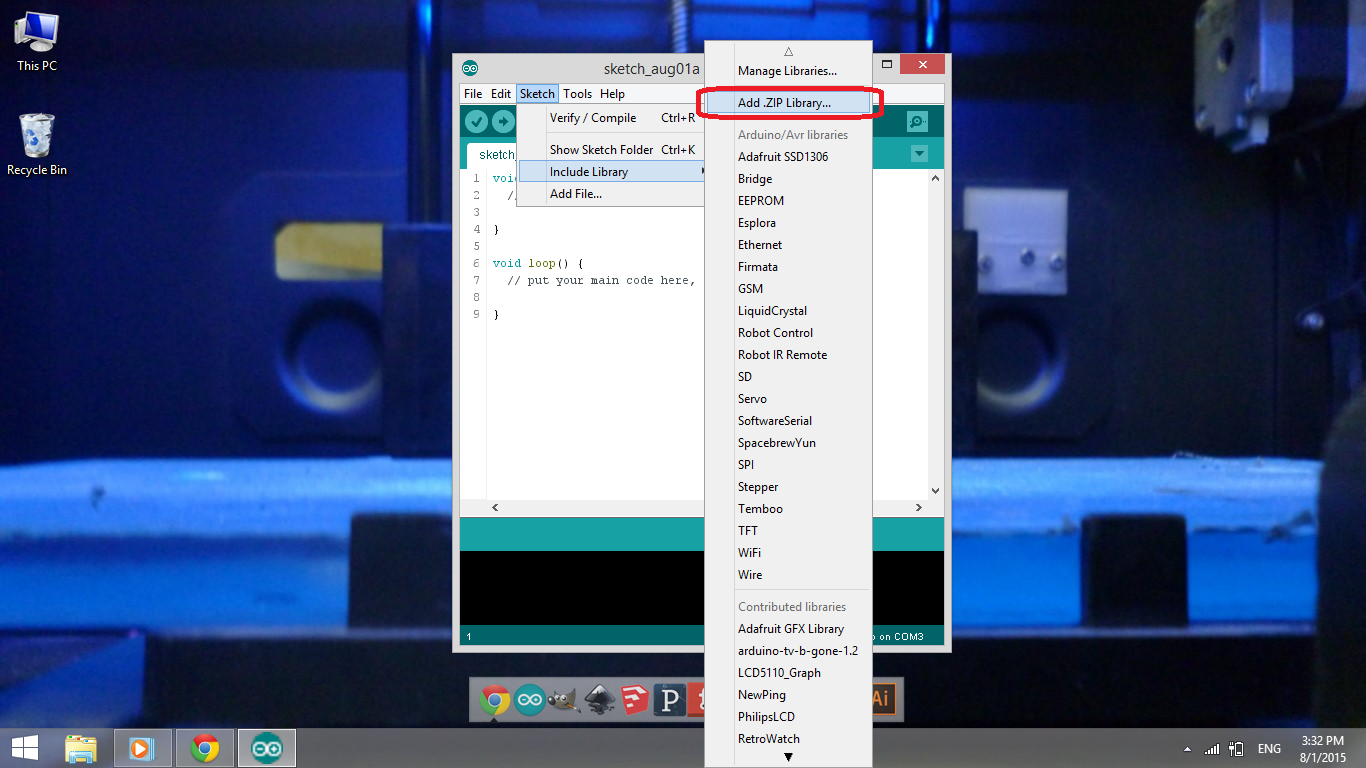
Task: Choose Show Sketch Folder menu entry
Action: point(611,150)
